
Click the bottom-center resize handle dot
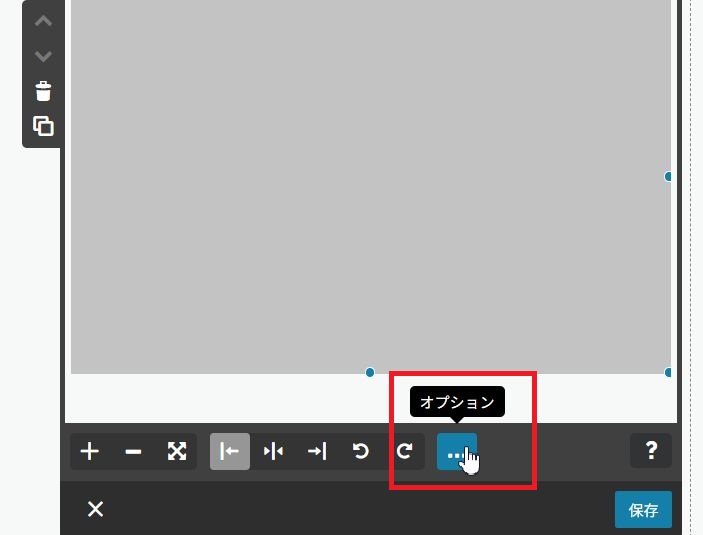click(x=370, y=372)
